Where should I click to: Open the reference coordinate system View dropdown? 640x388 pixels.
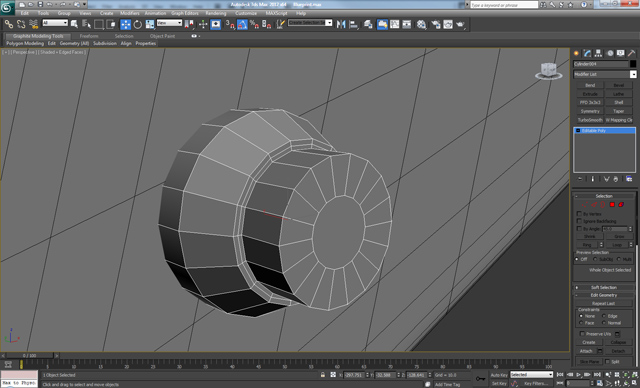point(169,23)
